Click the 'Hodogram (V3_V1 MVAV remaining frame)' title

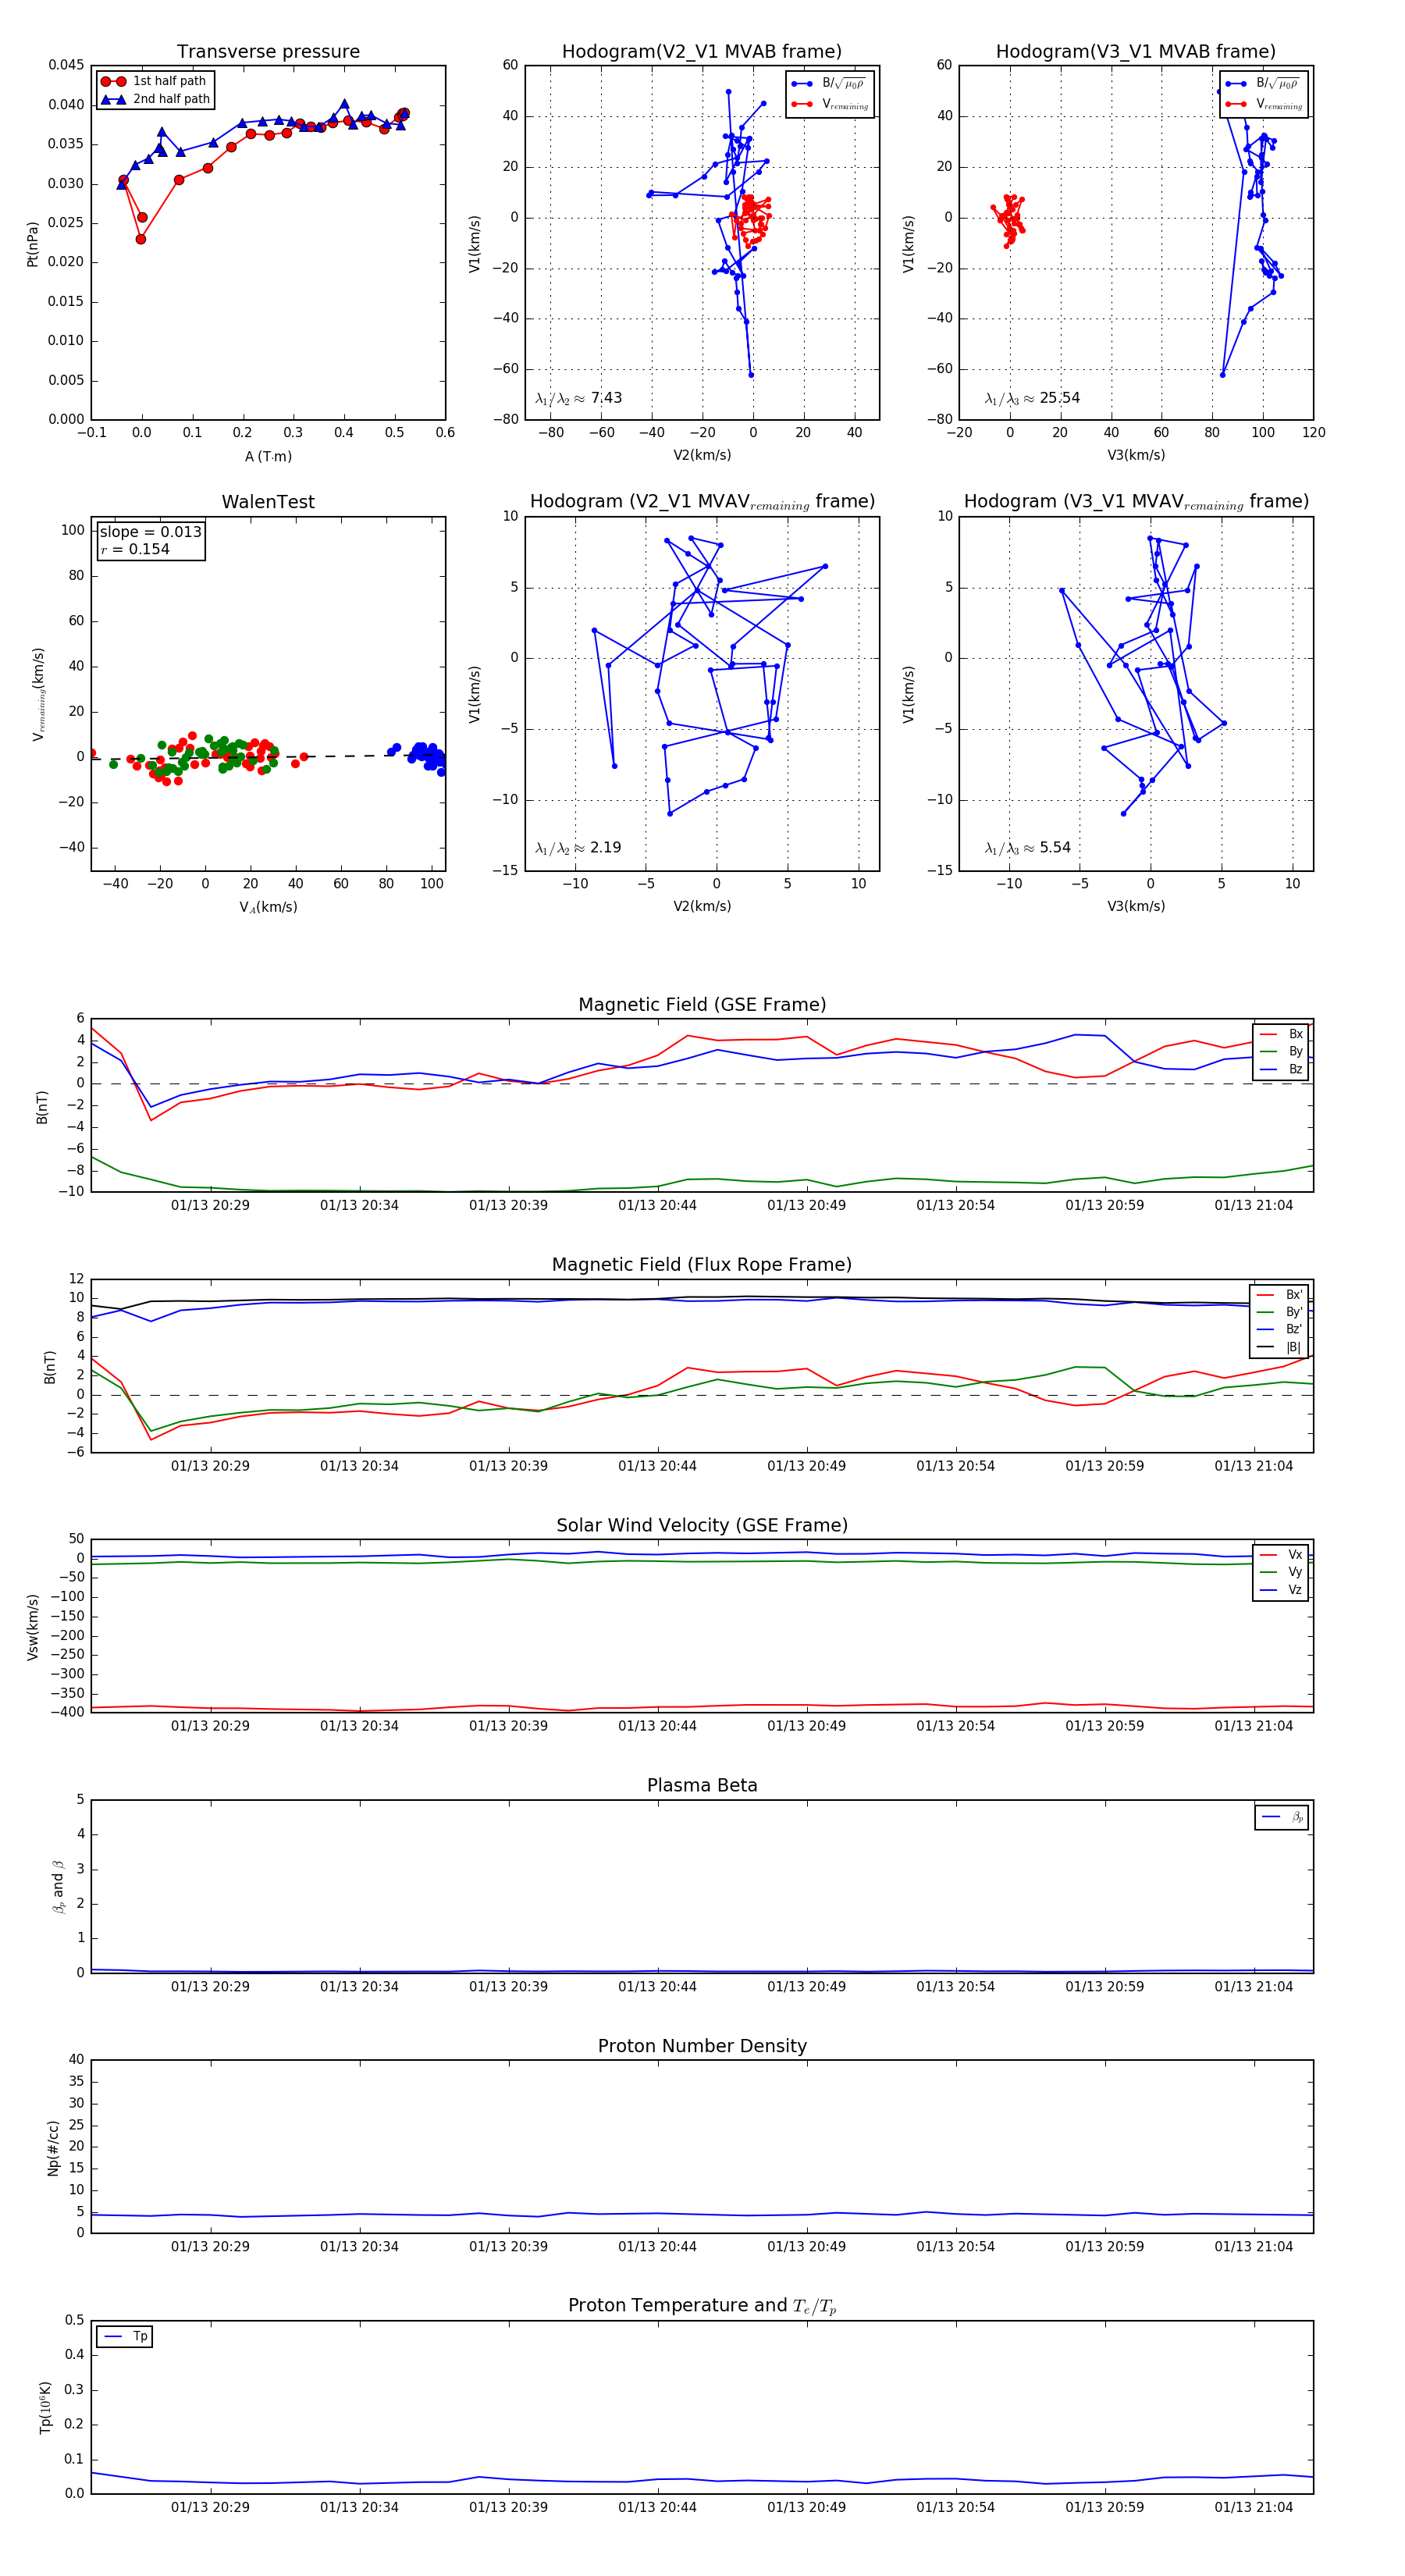[1136, 502]
